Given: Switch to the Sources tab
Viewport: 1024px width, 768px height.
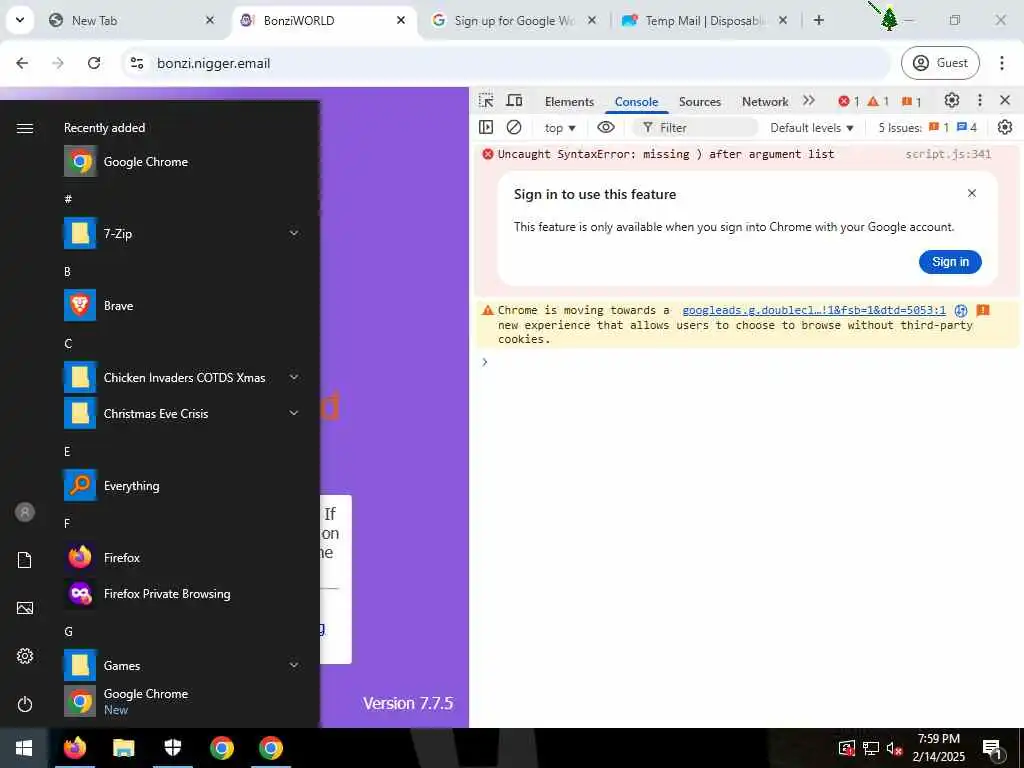Looking at the screenshot, I should point(699,102).
